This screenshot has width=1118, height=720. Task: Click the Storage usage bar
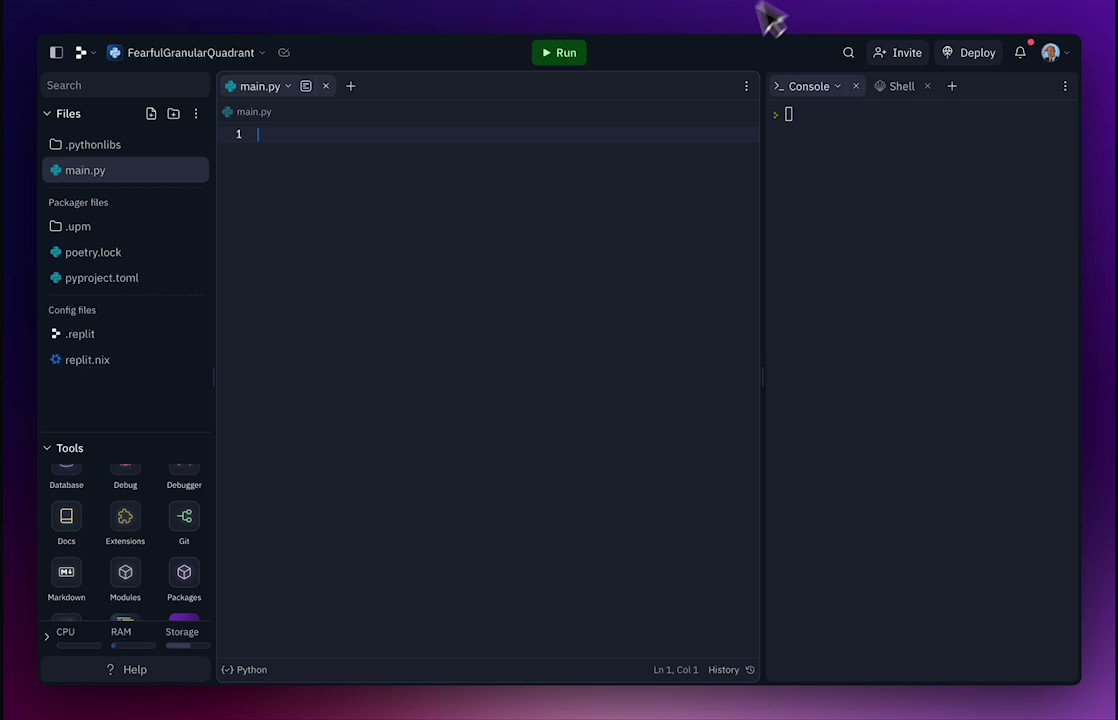188,646
